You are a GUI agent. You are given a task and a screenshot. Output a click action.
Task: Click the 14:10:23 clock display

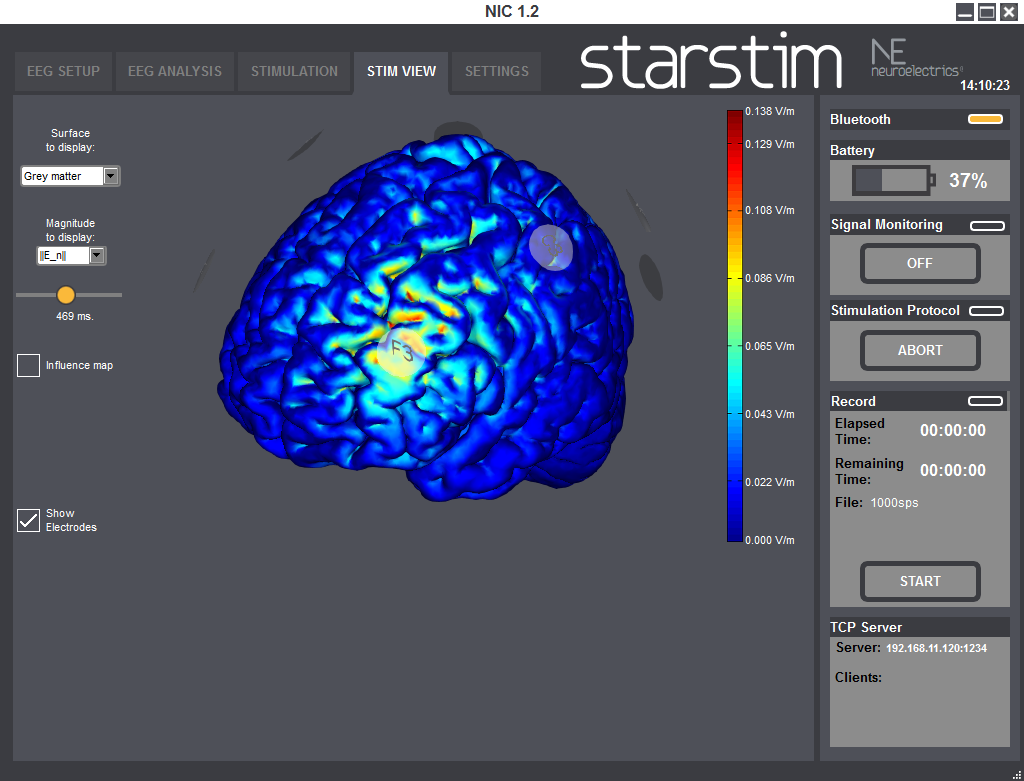[x=985, y=86]
